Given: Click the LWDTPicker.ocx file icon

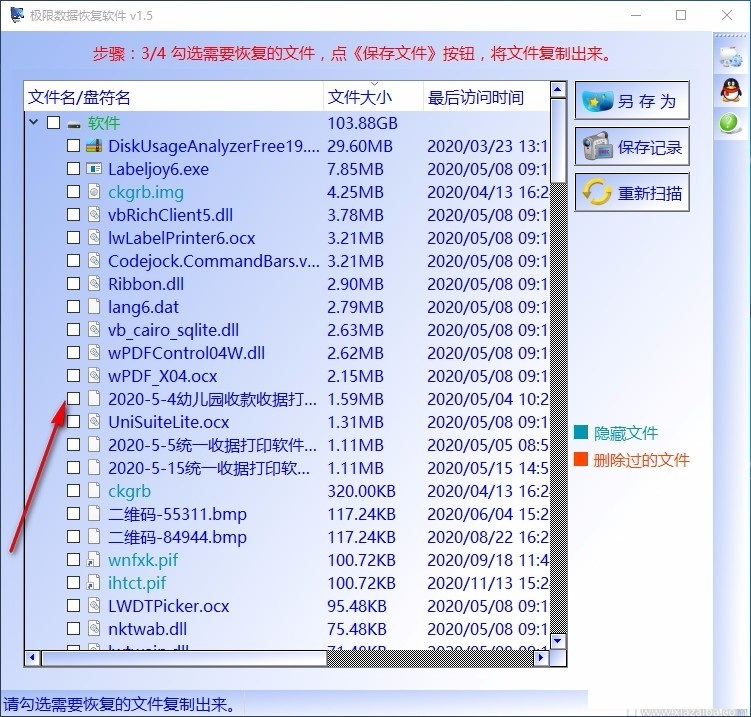Looking at the screenshot, I should [94, 605].
